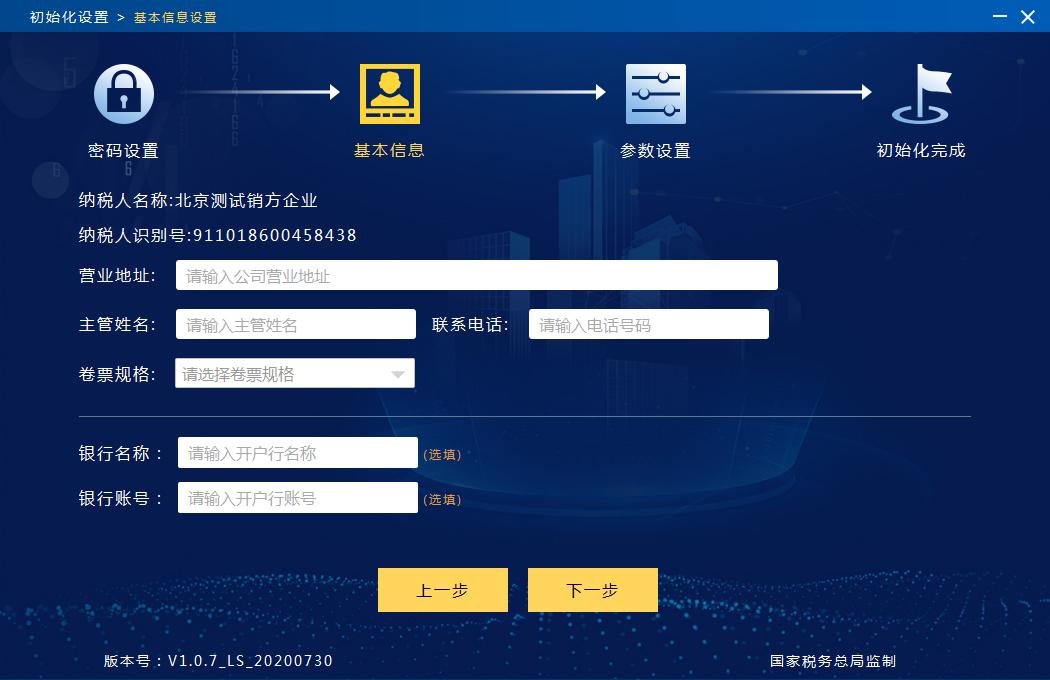Screen dimensions: 1050x680
Task: Click the 银行名称 bank name field
Action: [x=296, y=452]
